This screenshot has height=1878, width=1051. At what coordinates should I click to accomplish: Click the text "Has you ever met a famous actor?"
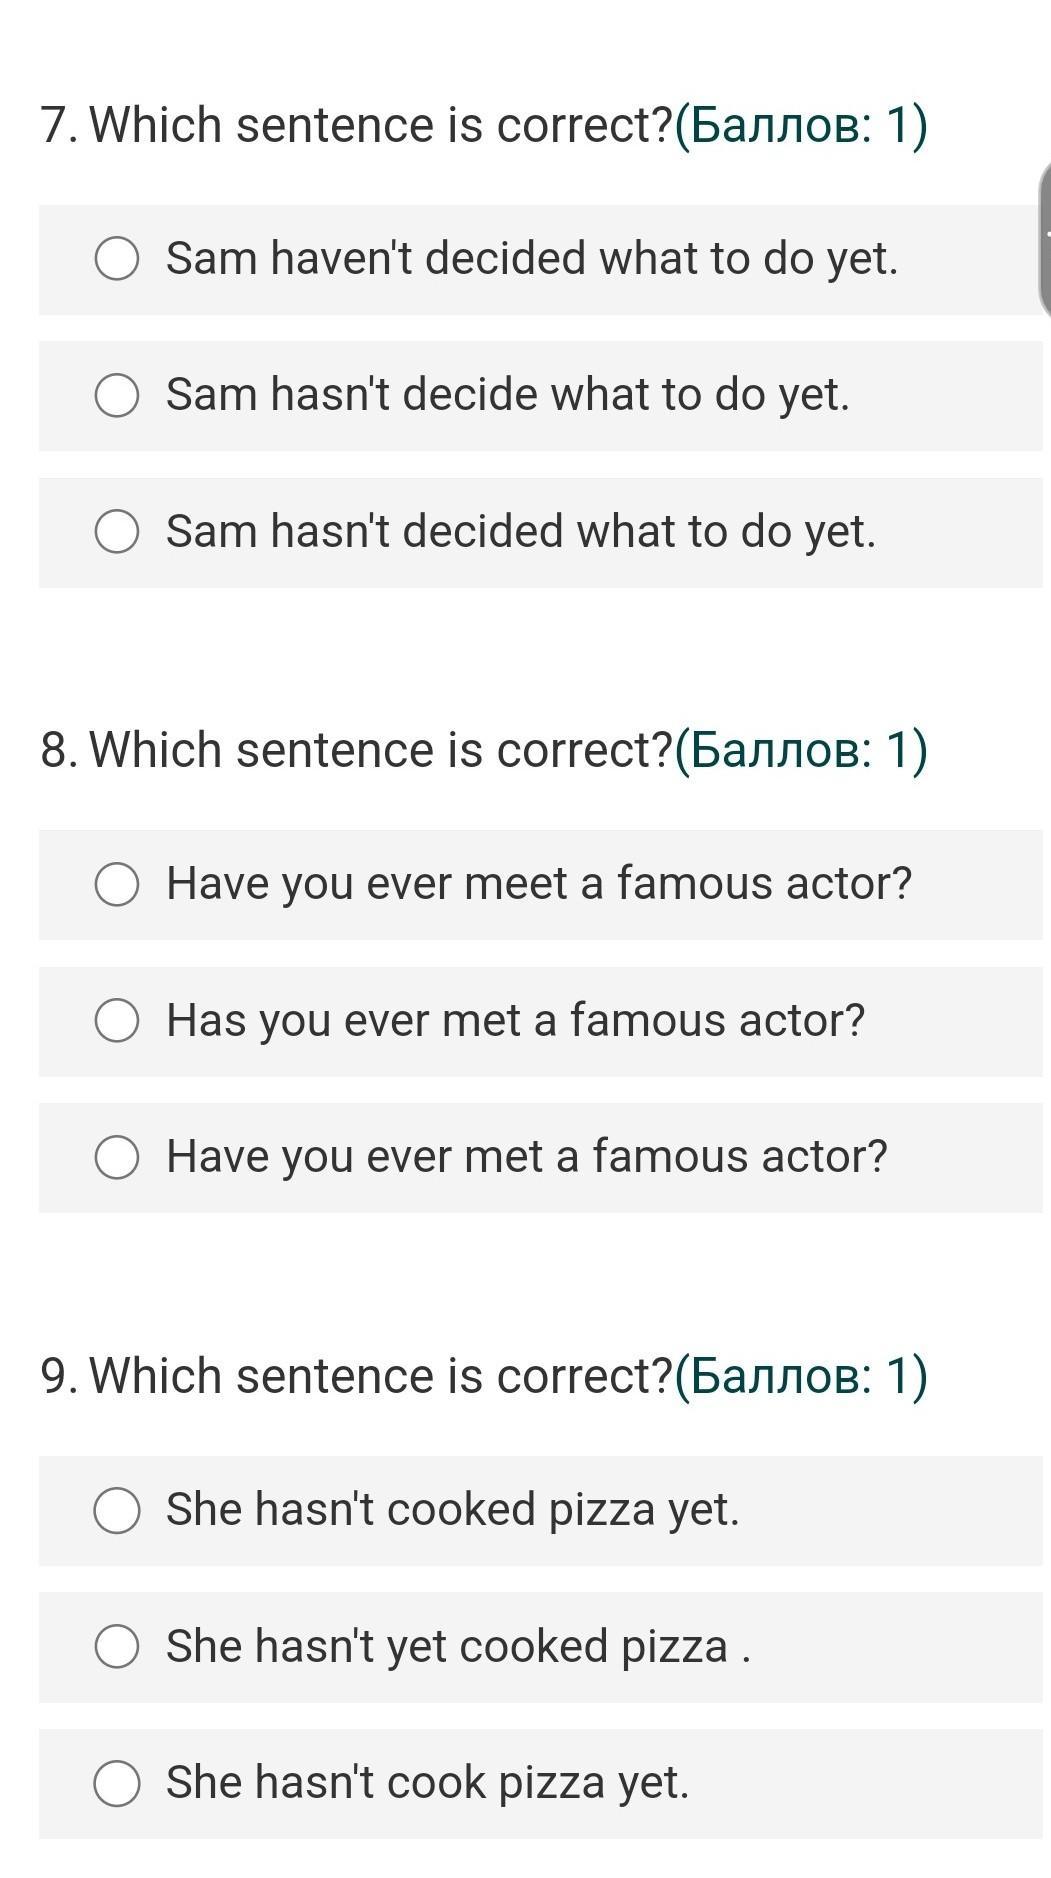(x=515, y=1021)
